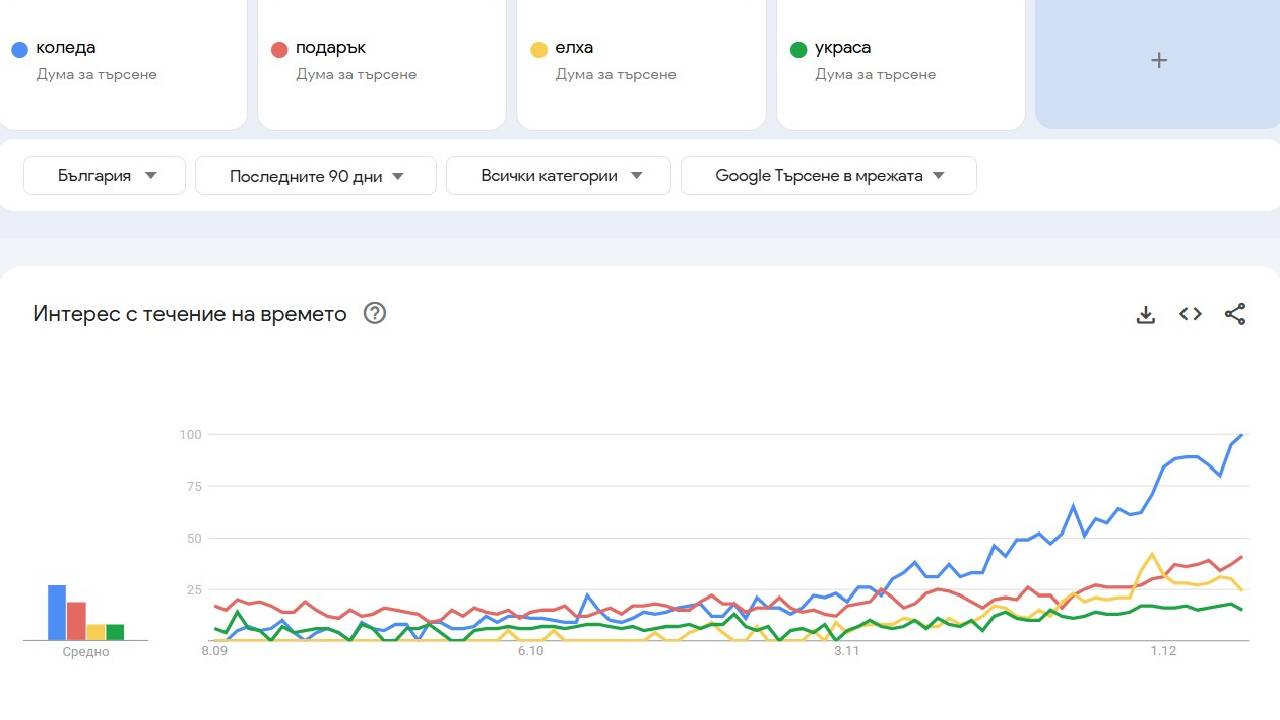Screen dimensions: 1280x720
Task: Click the елха term label
Action: 574,47
